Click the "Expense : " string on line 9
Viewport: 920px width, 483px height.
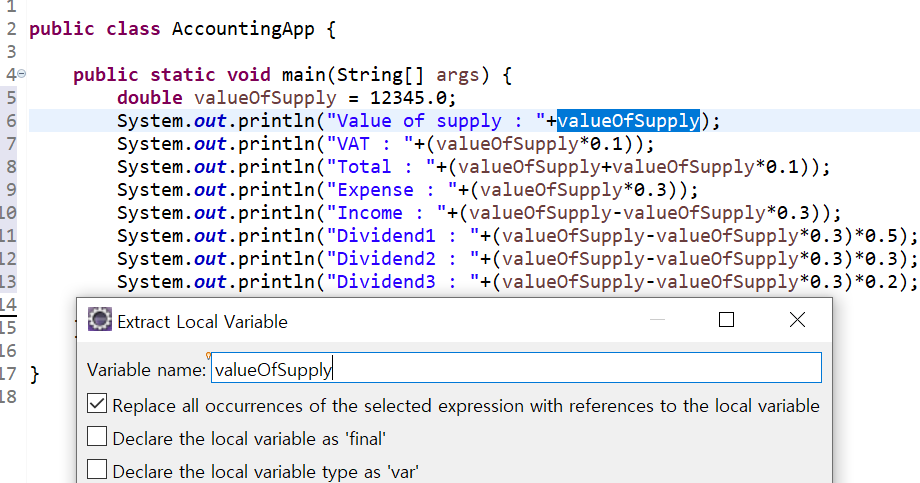click(x=393, y=190)
